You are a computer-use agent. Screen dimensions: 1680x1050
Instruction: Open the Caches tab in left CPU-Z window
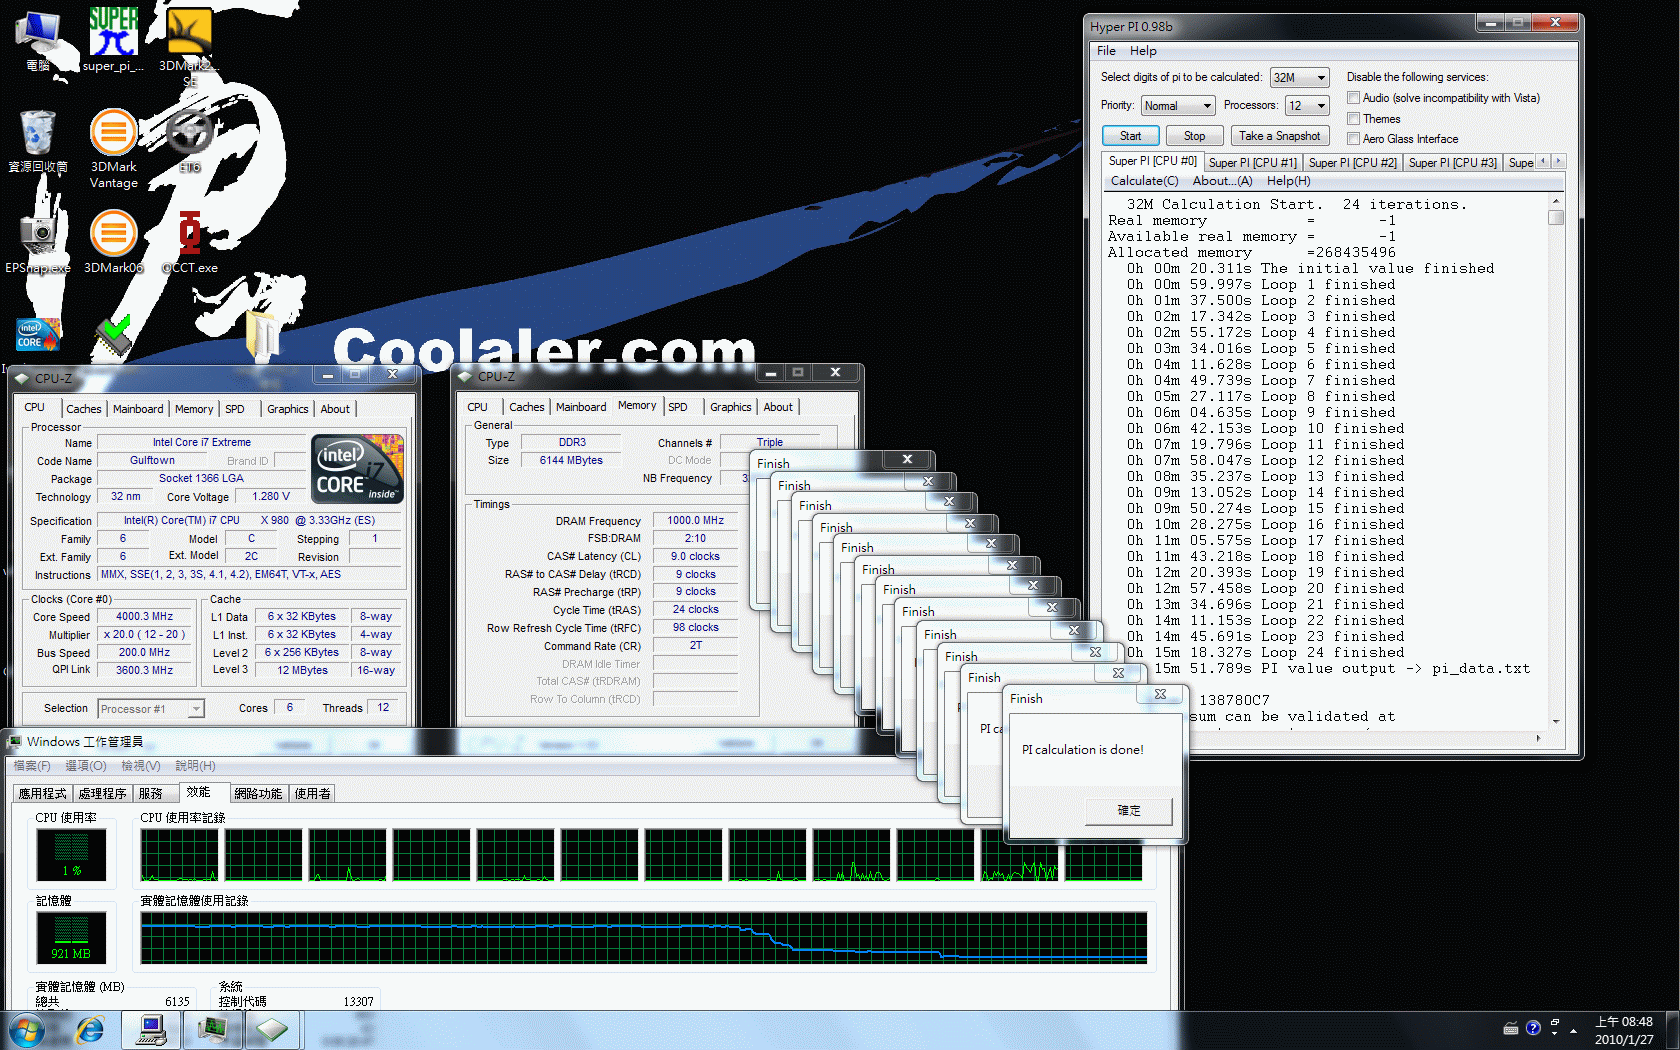coord(84,409)
